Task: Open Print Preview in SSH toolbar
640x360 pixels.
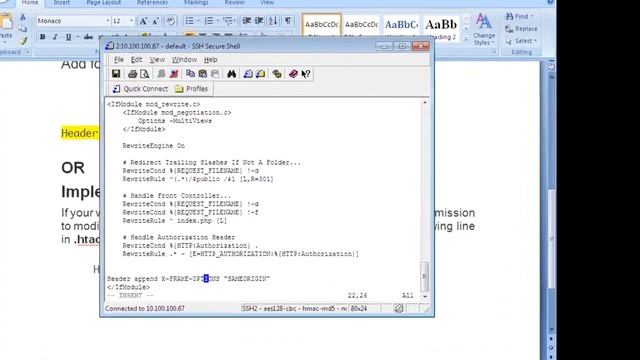Action: (144, 74)
